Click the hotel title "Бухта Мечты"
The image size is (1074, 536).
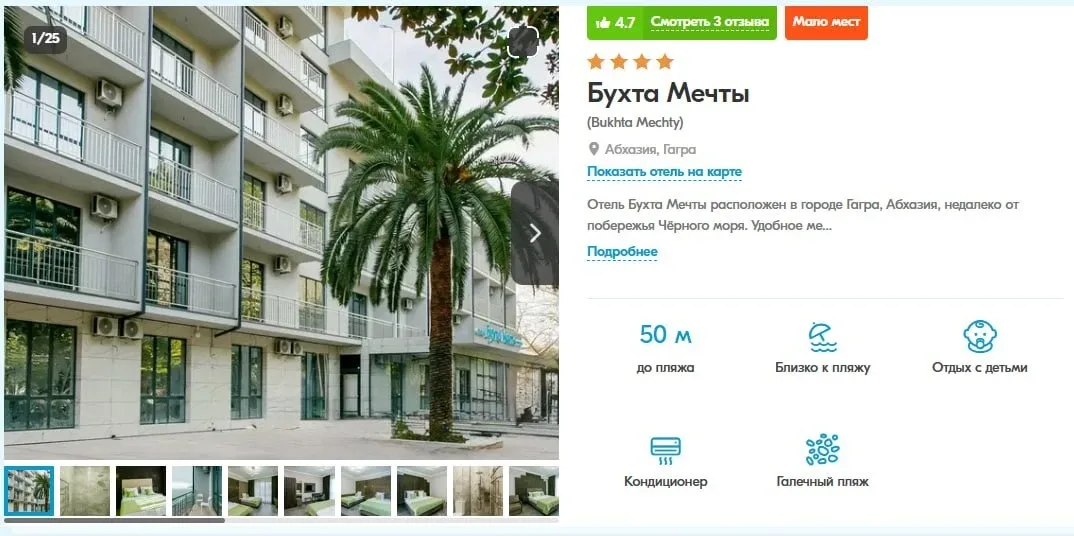[x=668, y=93]
